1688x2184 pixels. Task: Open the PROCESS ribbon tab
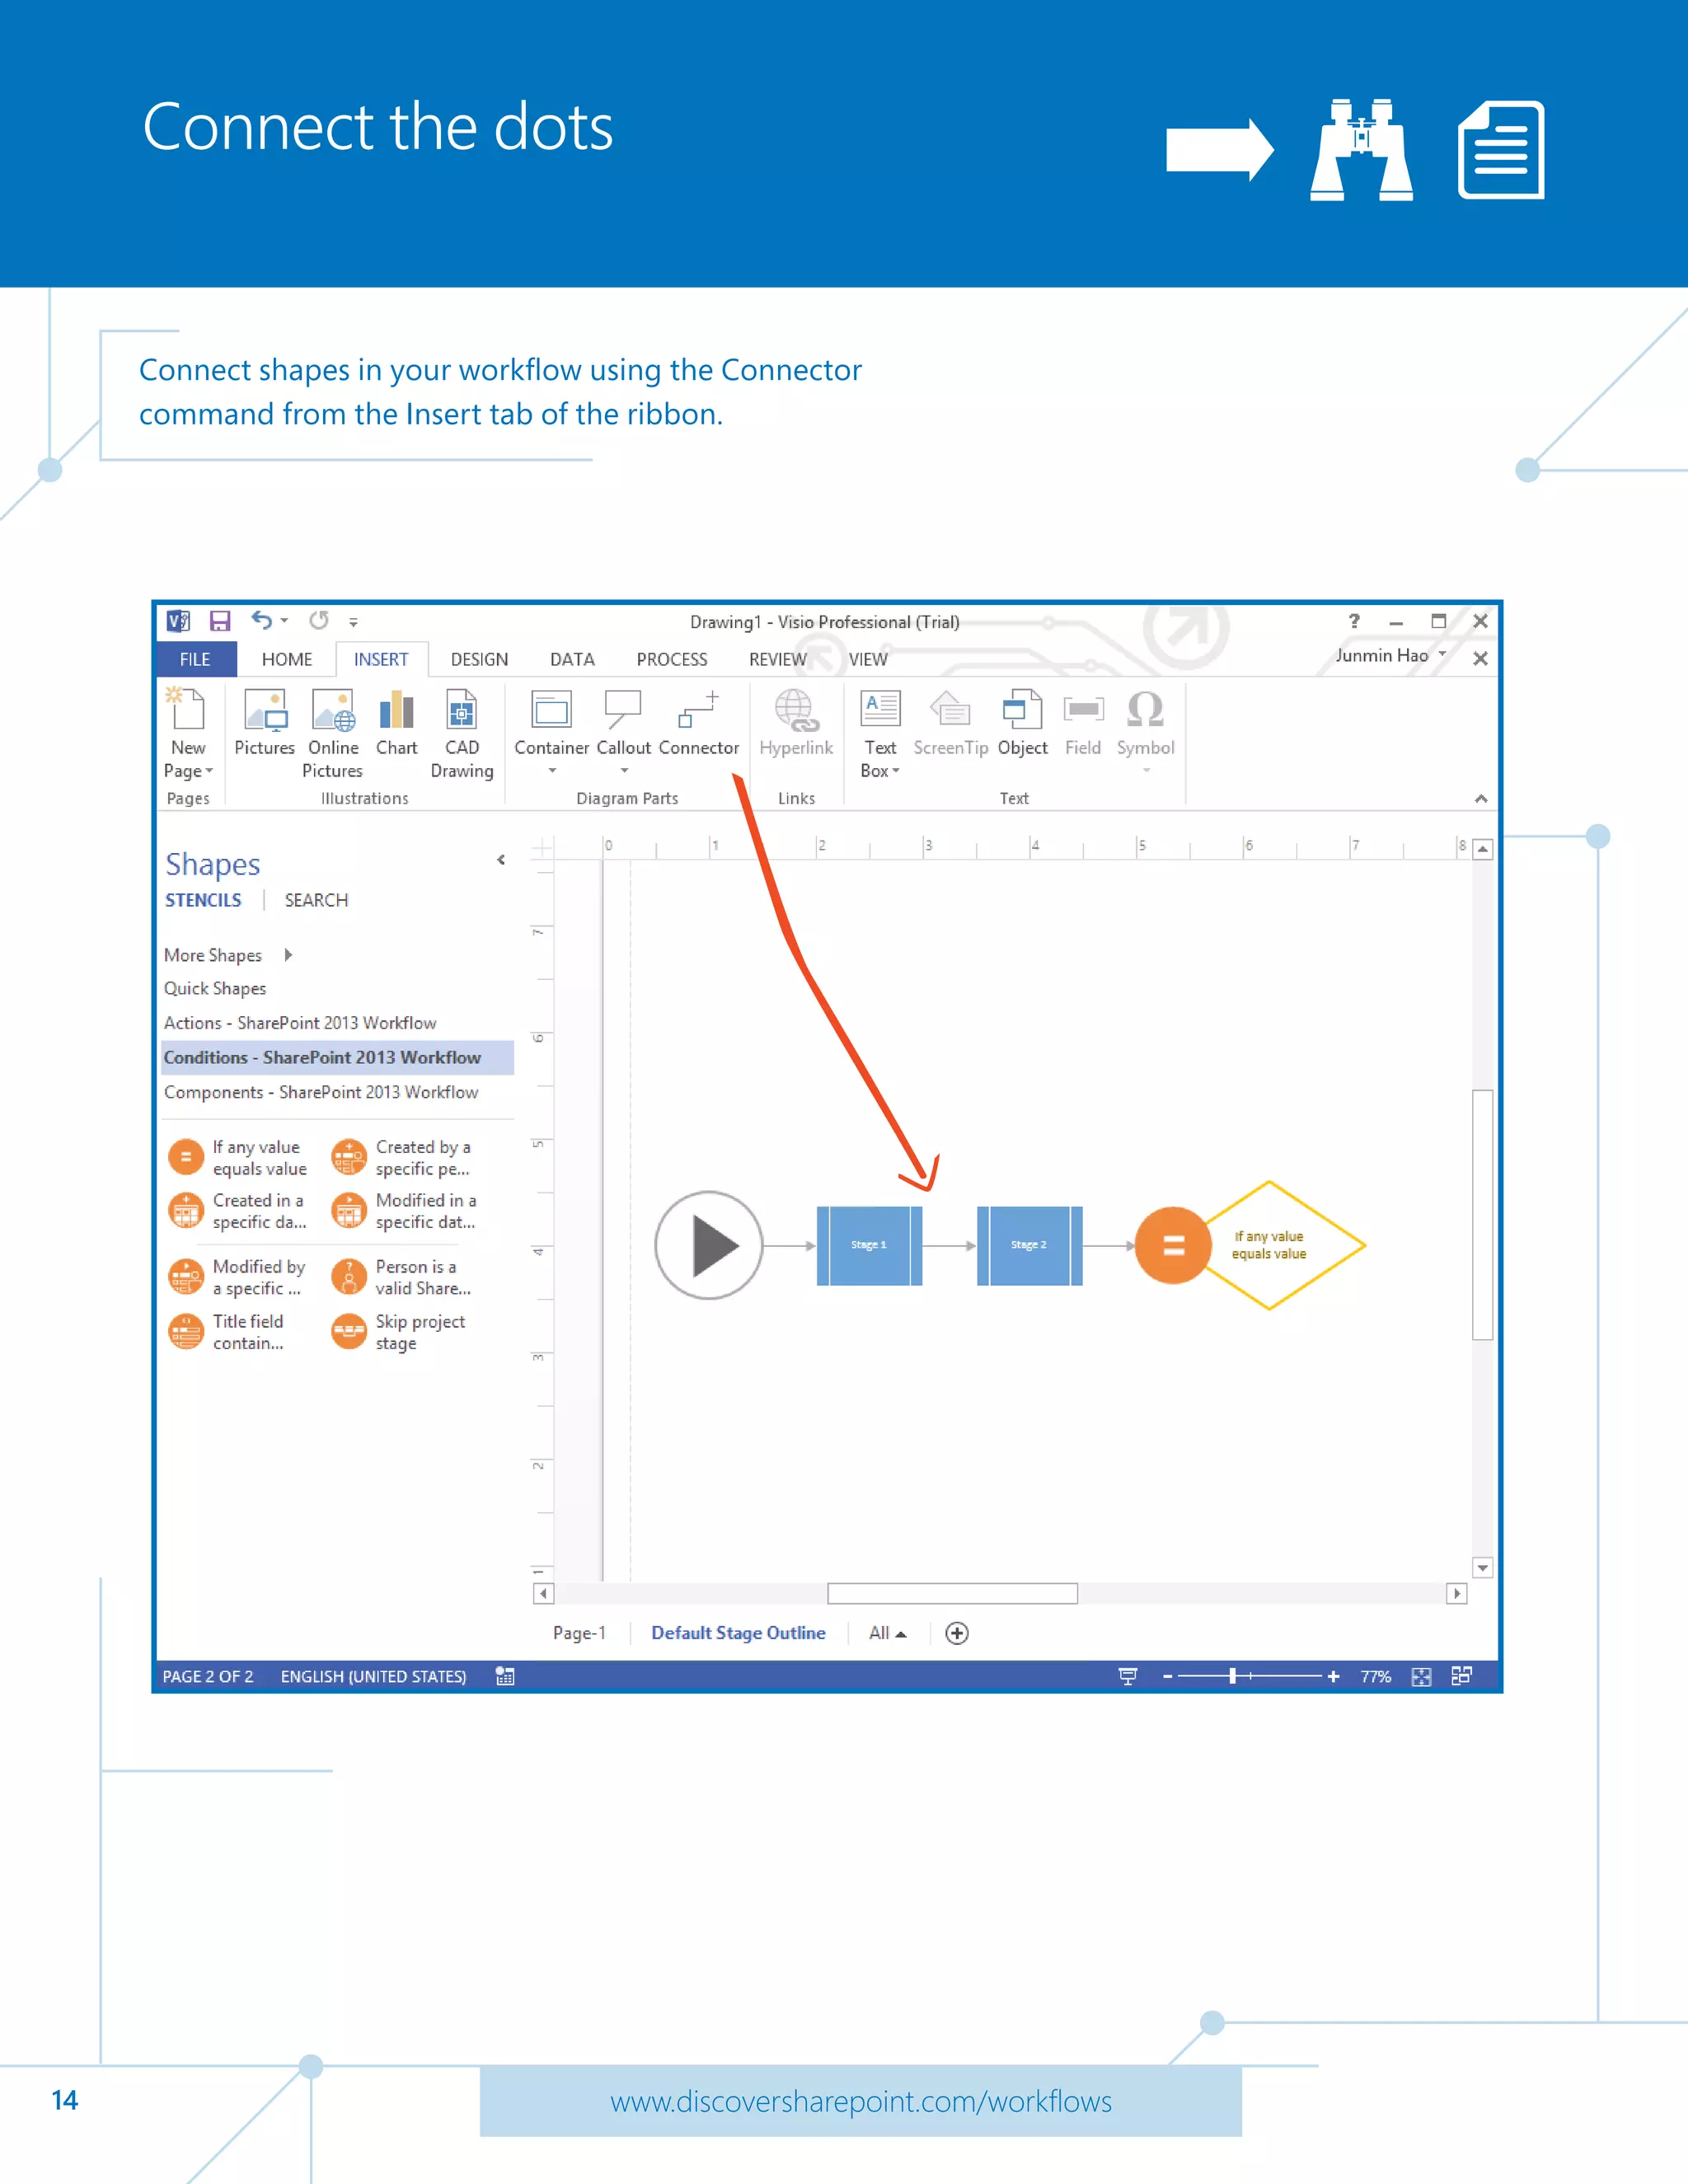pyautogui.click(x=672, y=659)
